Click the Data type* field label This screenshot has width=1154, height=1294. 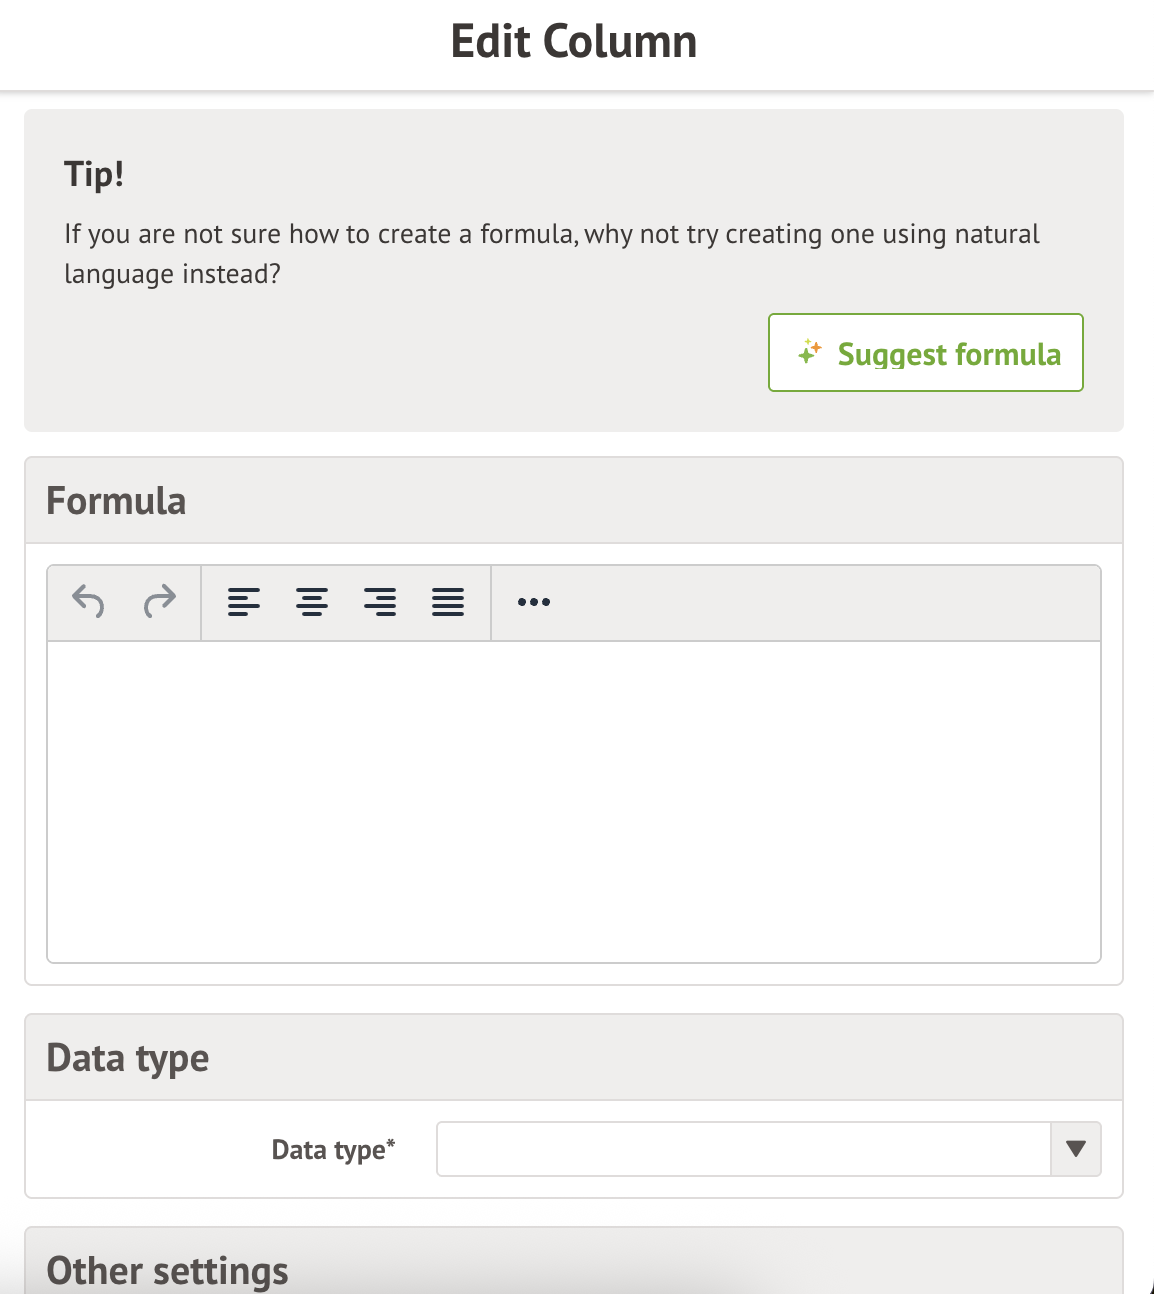pos(333,1150)
